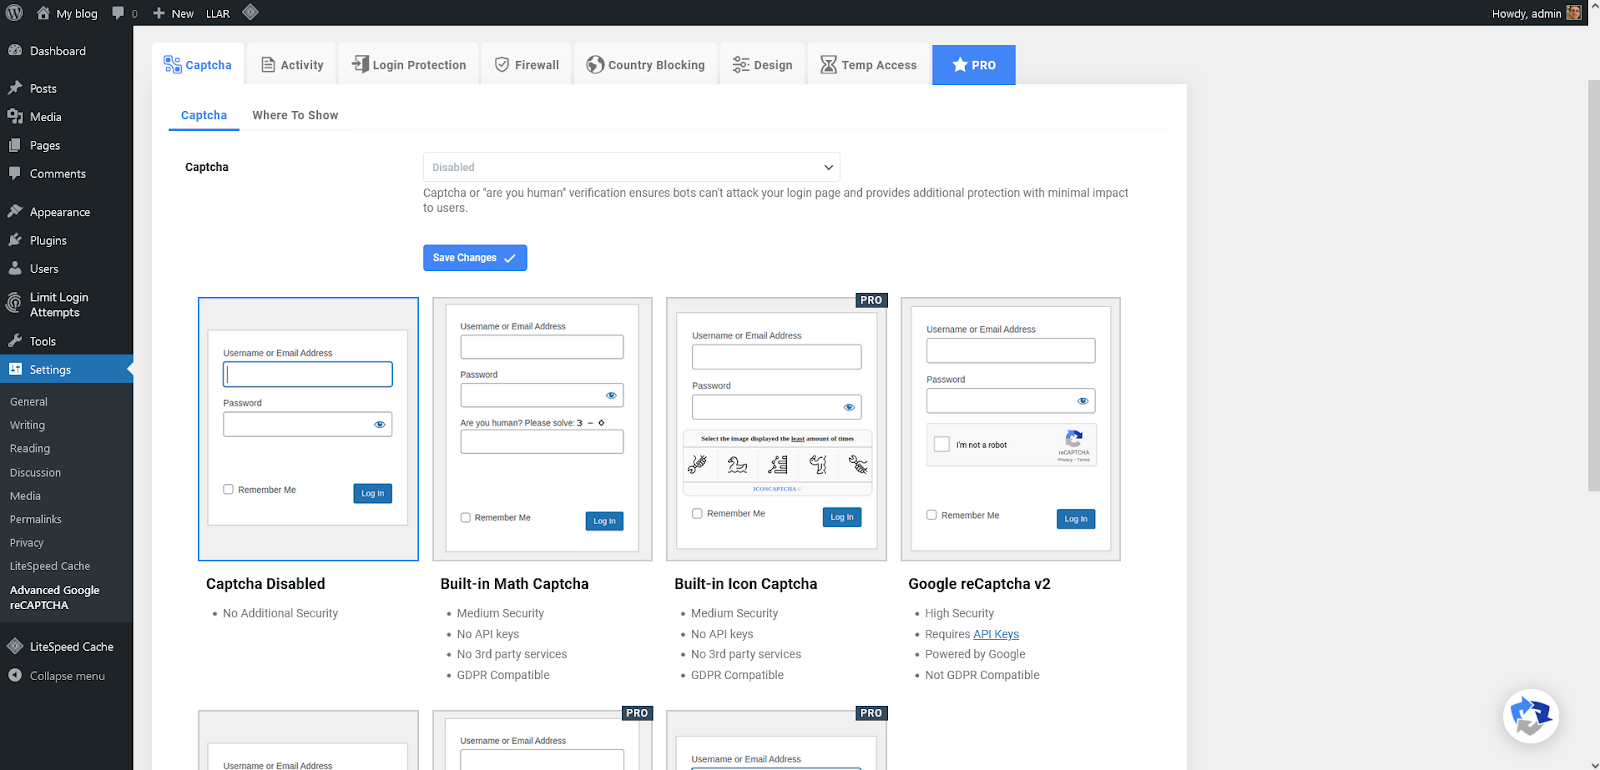Screen dimensions: 1600x770
Task: Switch to the Country Blocking tab
Action: 645,65
